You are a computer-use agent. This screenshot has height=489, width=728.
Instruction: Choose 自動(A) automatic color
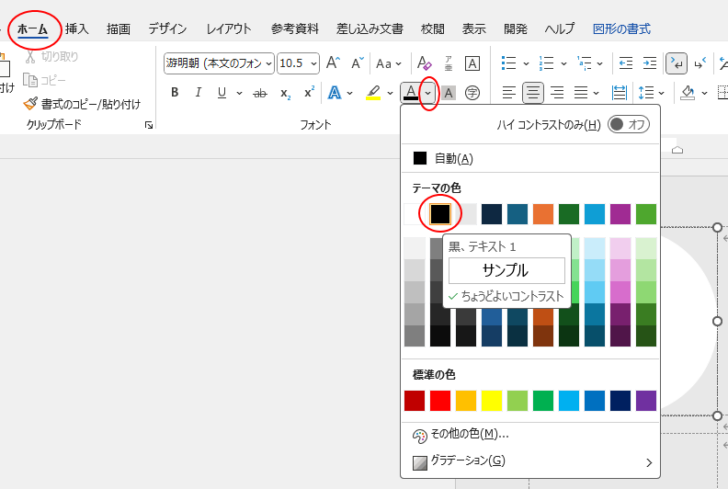coord(530,158)
